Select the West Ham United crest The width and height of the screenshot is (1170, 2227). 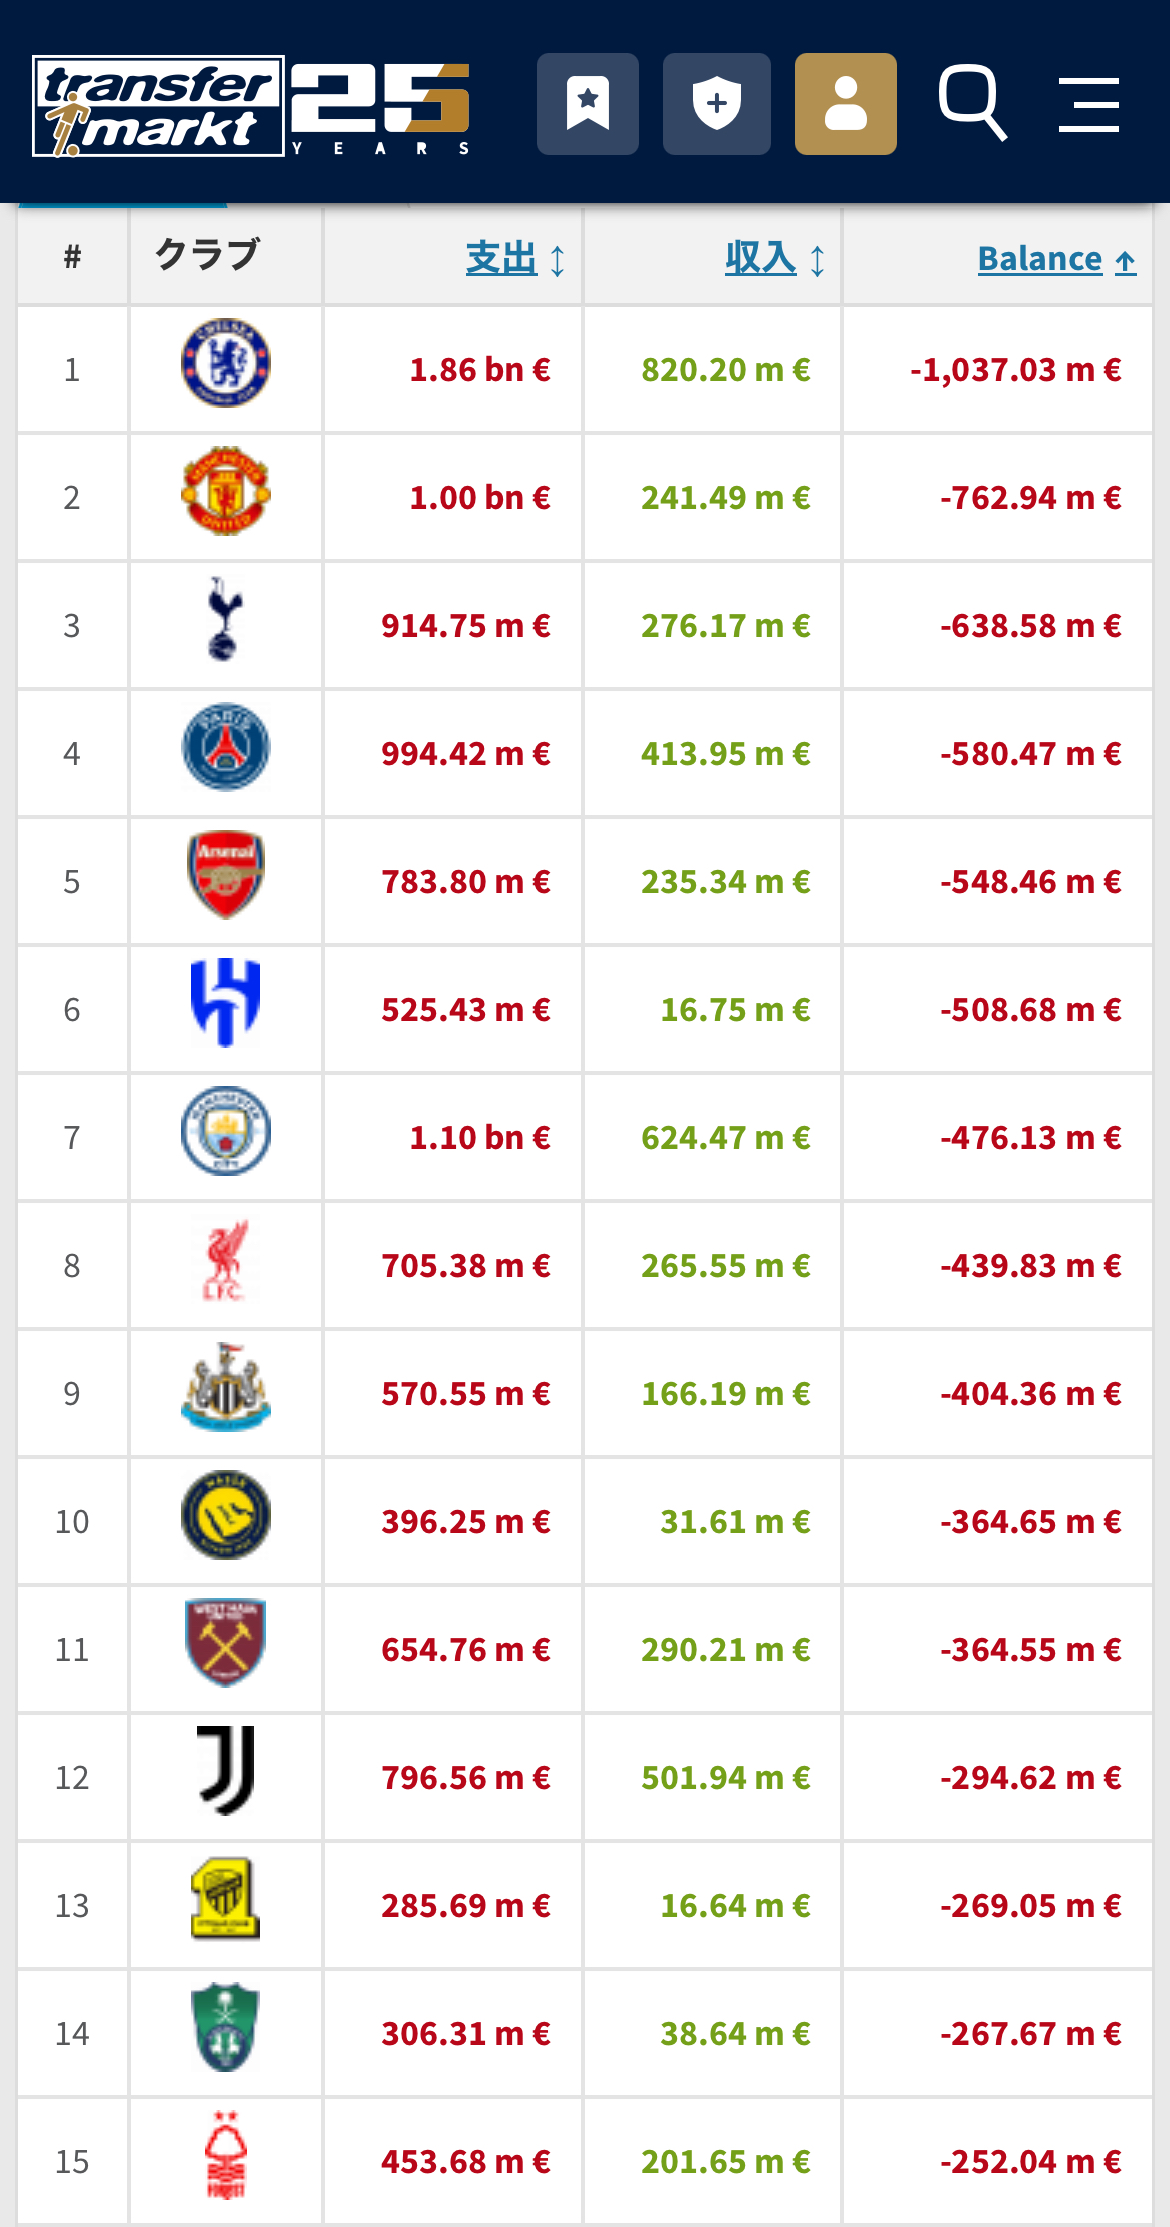(x=226, y=1643)
